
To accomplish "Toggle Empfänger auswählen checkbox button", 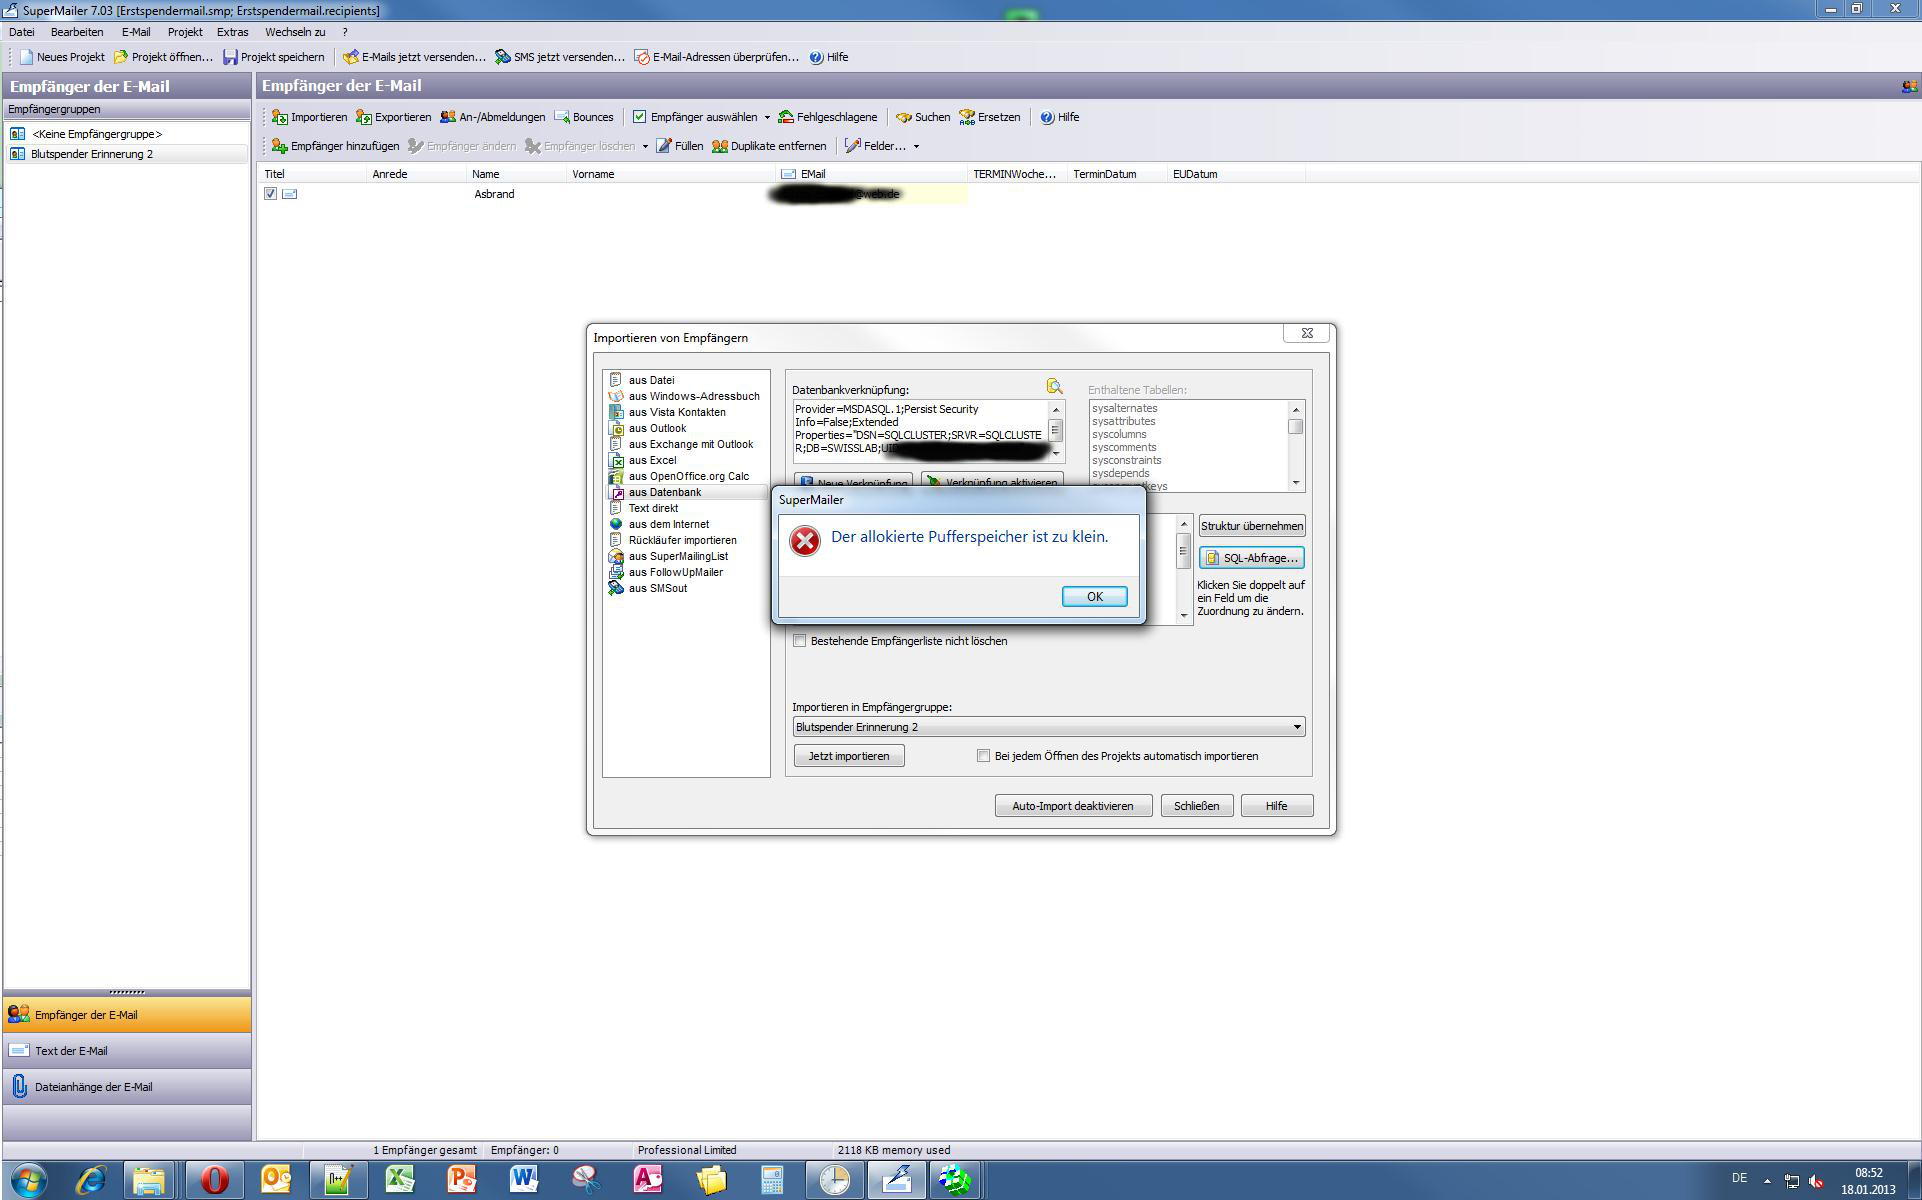I will click(694, 117).
